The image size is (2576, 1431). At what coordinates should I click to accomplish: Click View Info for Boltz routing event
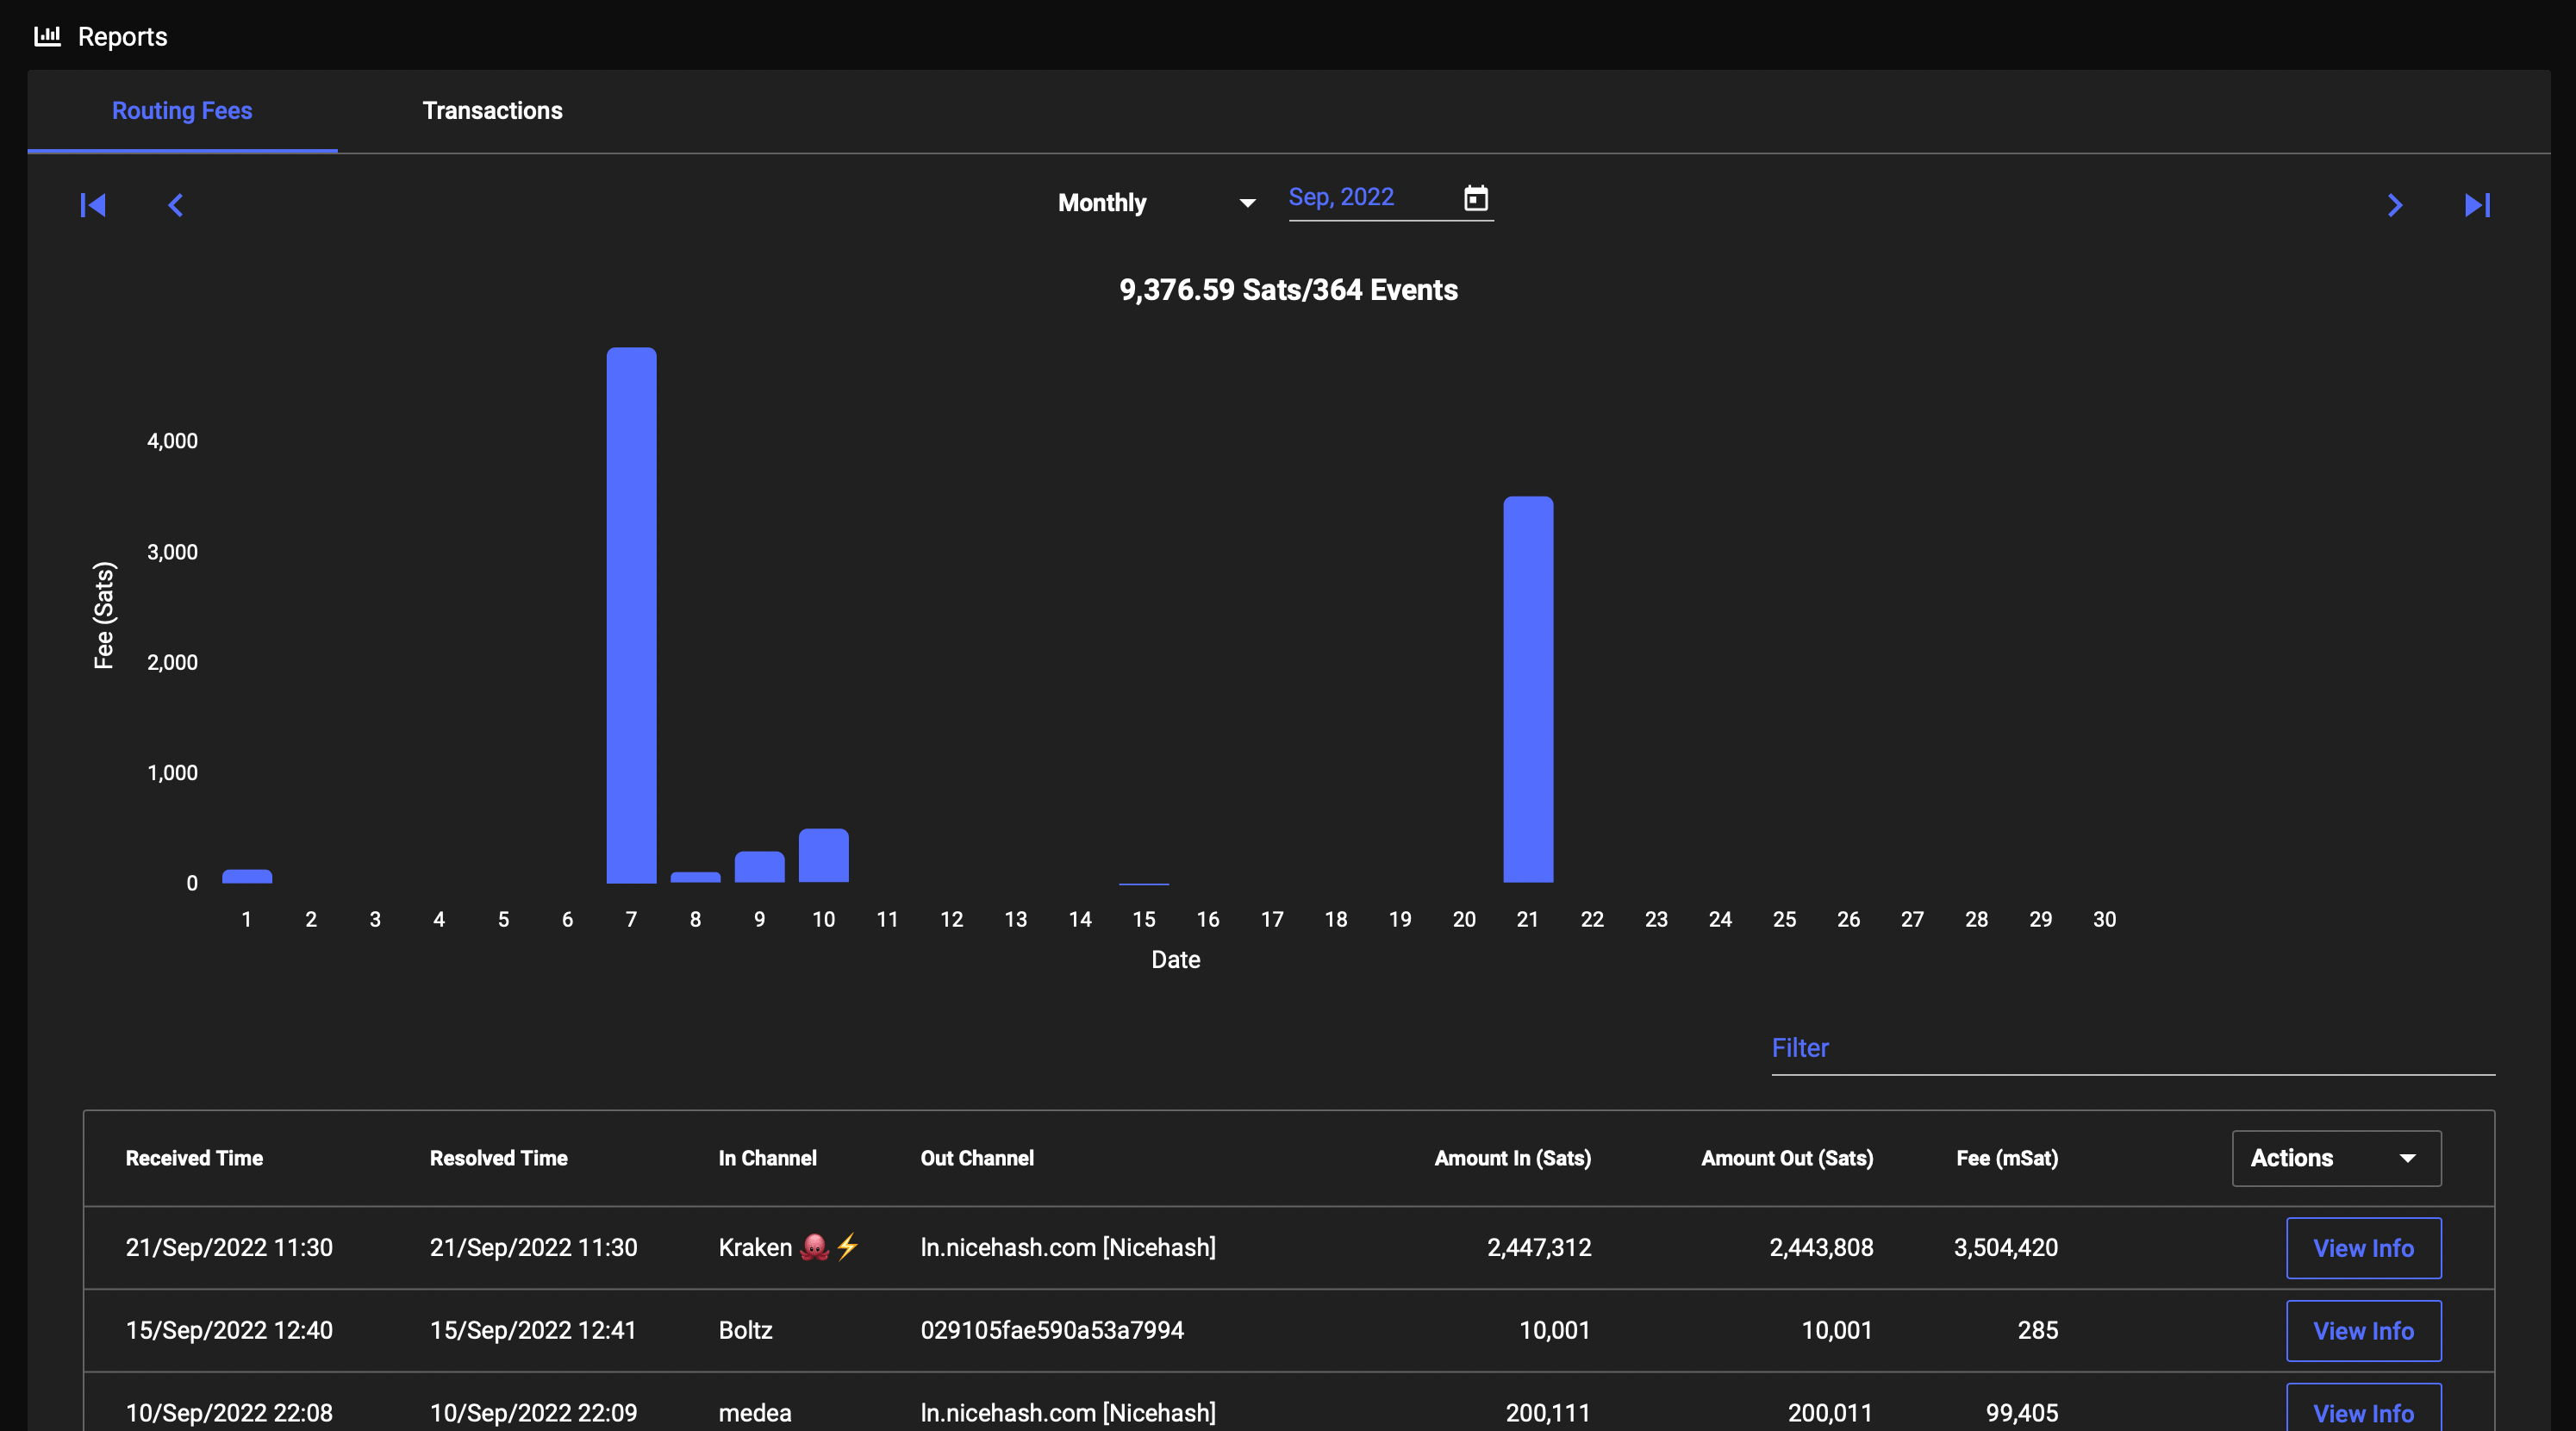(2365, 1330)
